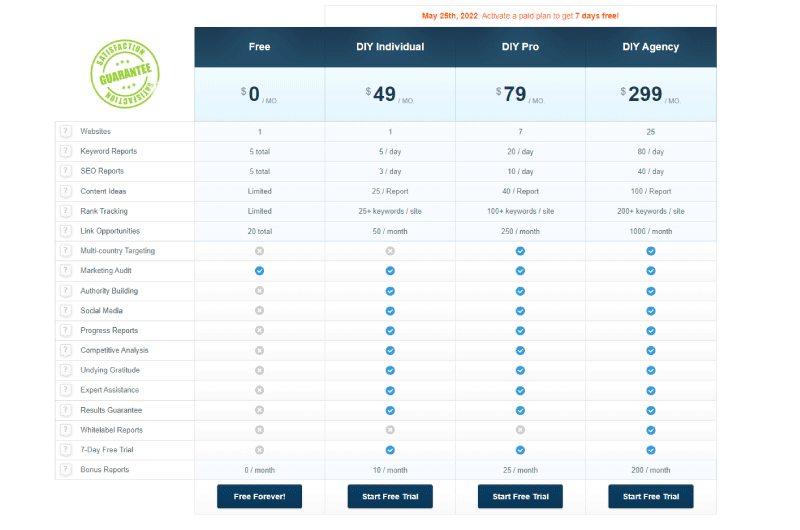
Task: Click the green Satisfaction Guarantee badge
Action: [x=125, y=73]
